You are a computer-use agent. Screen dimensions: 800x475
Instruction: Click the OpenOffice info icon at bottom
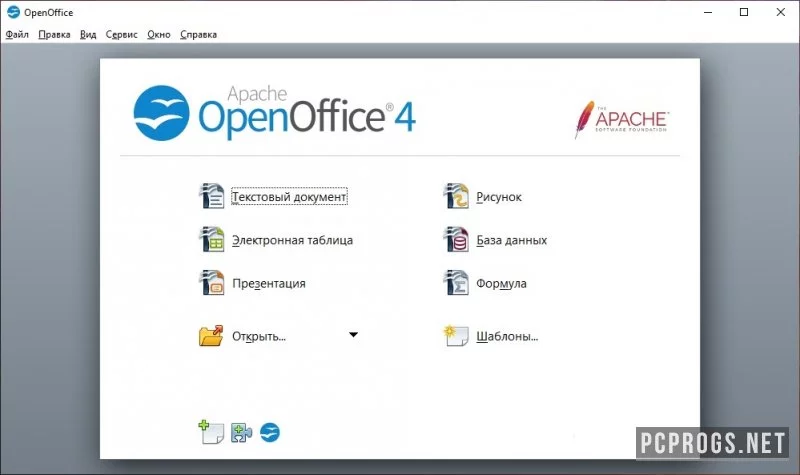coord(270,433)
